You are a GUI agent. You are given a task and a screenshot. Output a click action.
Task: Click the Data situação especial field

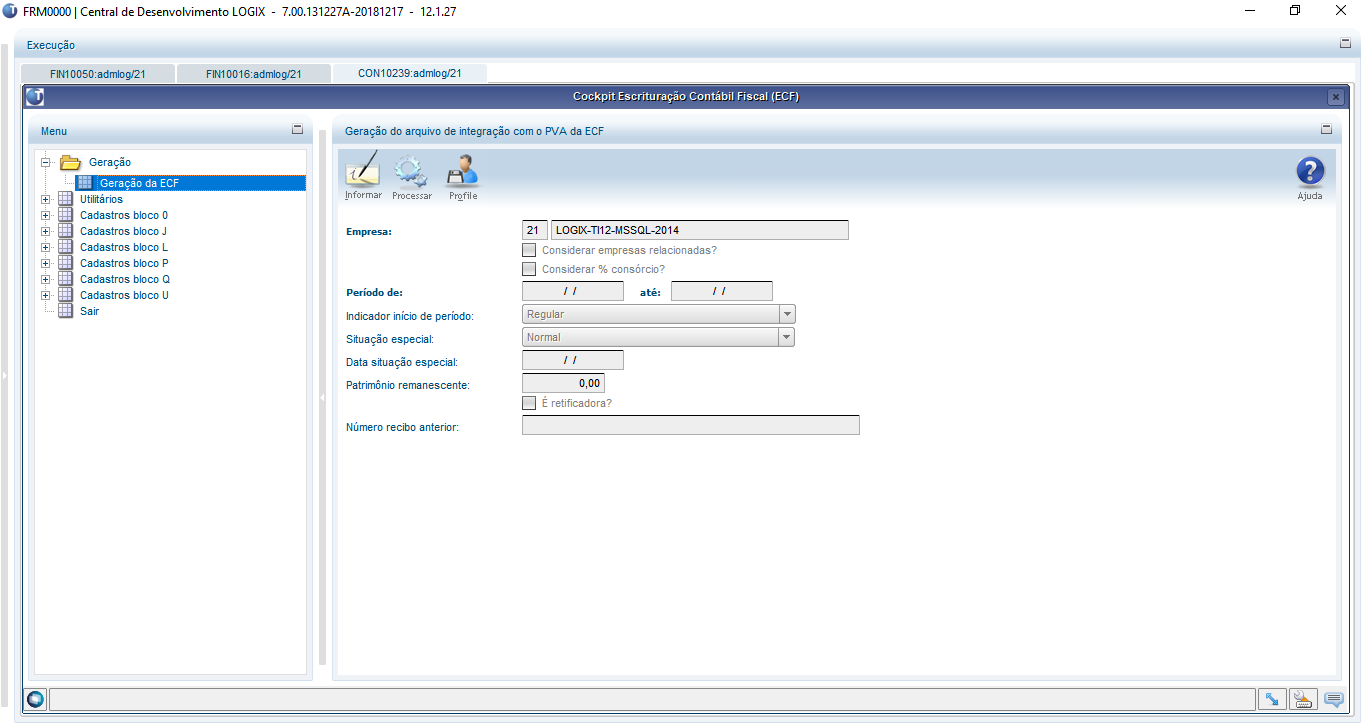pos(572,360)
